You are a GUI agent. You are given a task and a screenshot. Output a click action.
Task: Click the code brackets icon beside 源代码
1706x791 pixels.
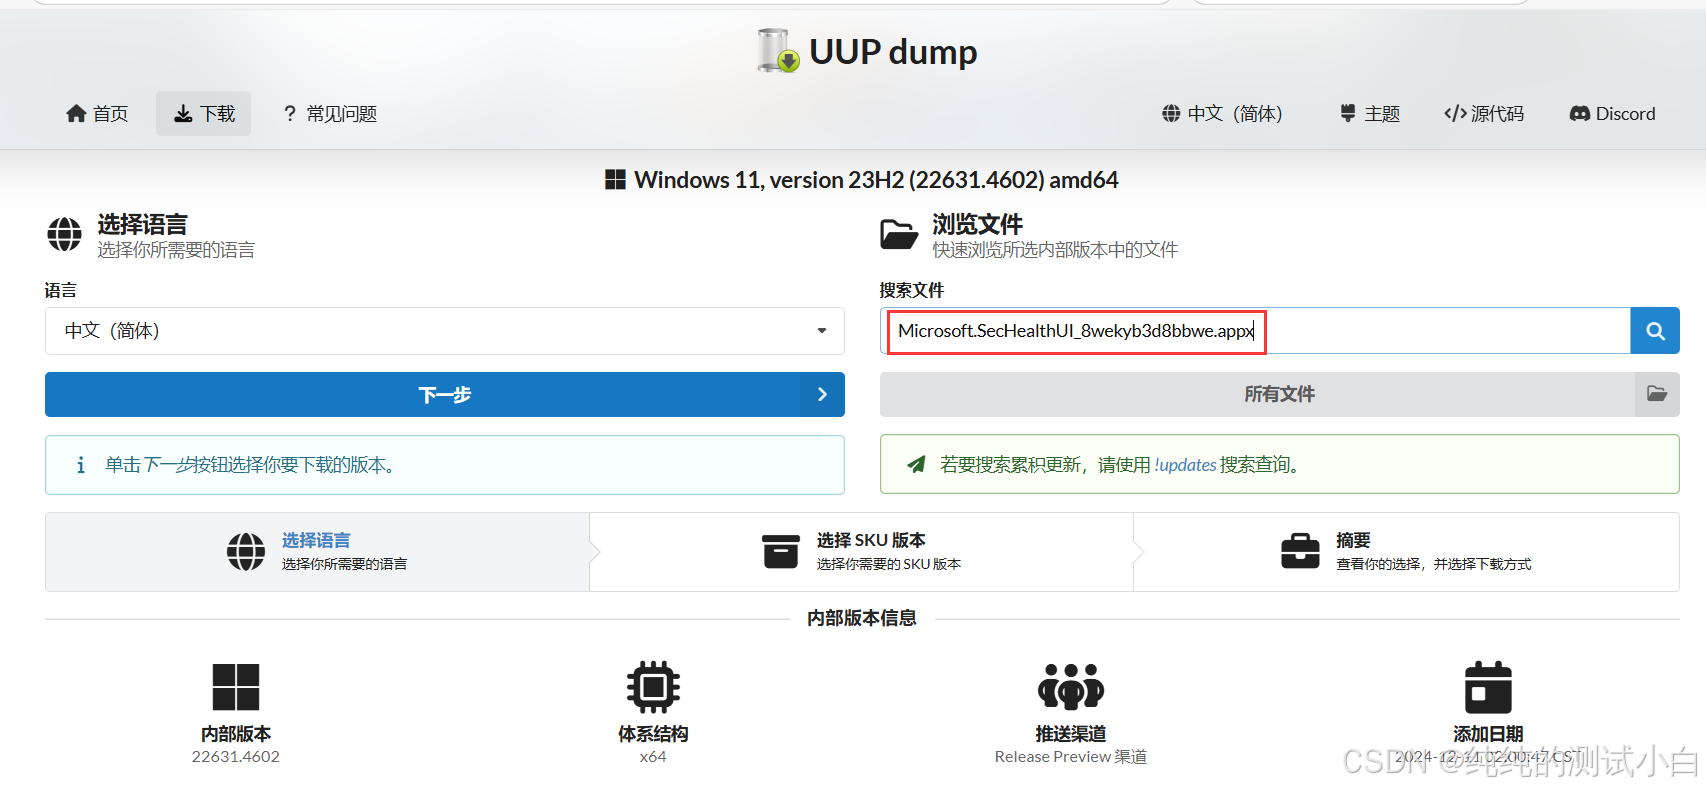[1455, 114]
